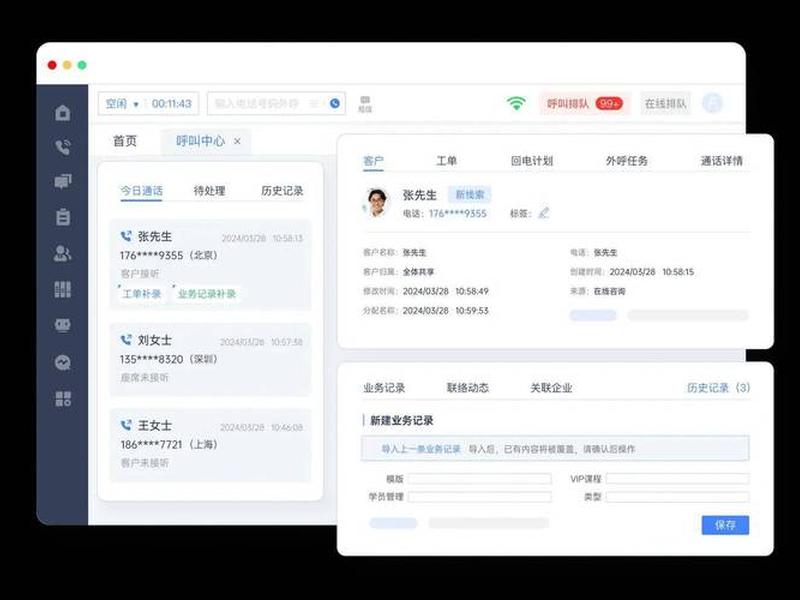Click the 全体共享 customer ownership value

418,272
